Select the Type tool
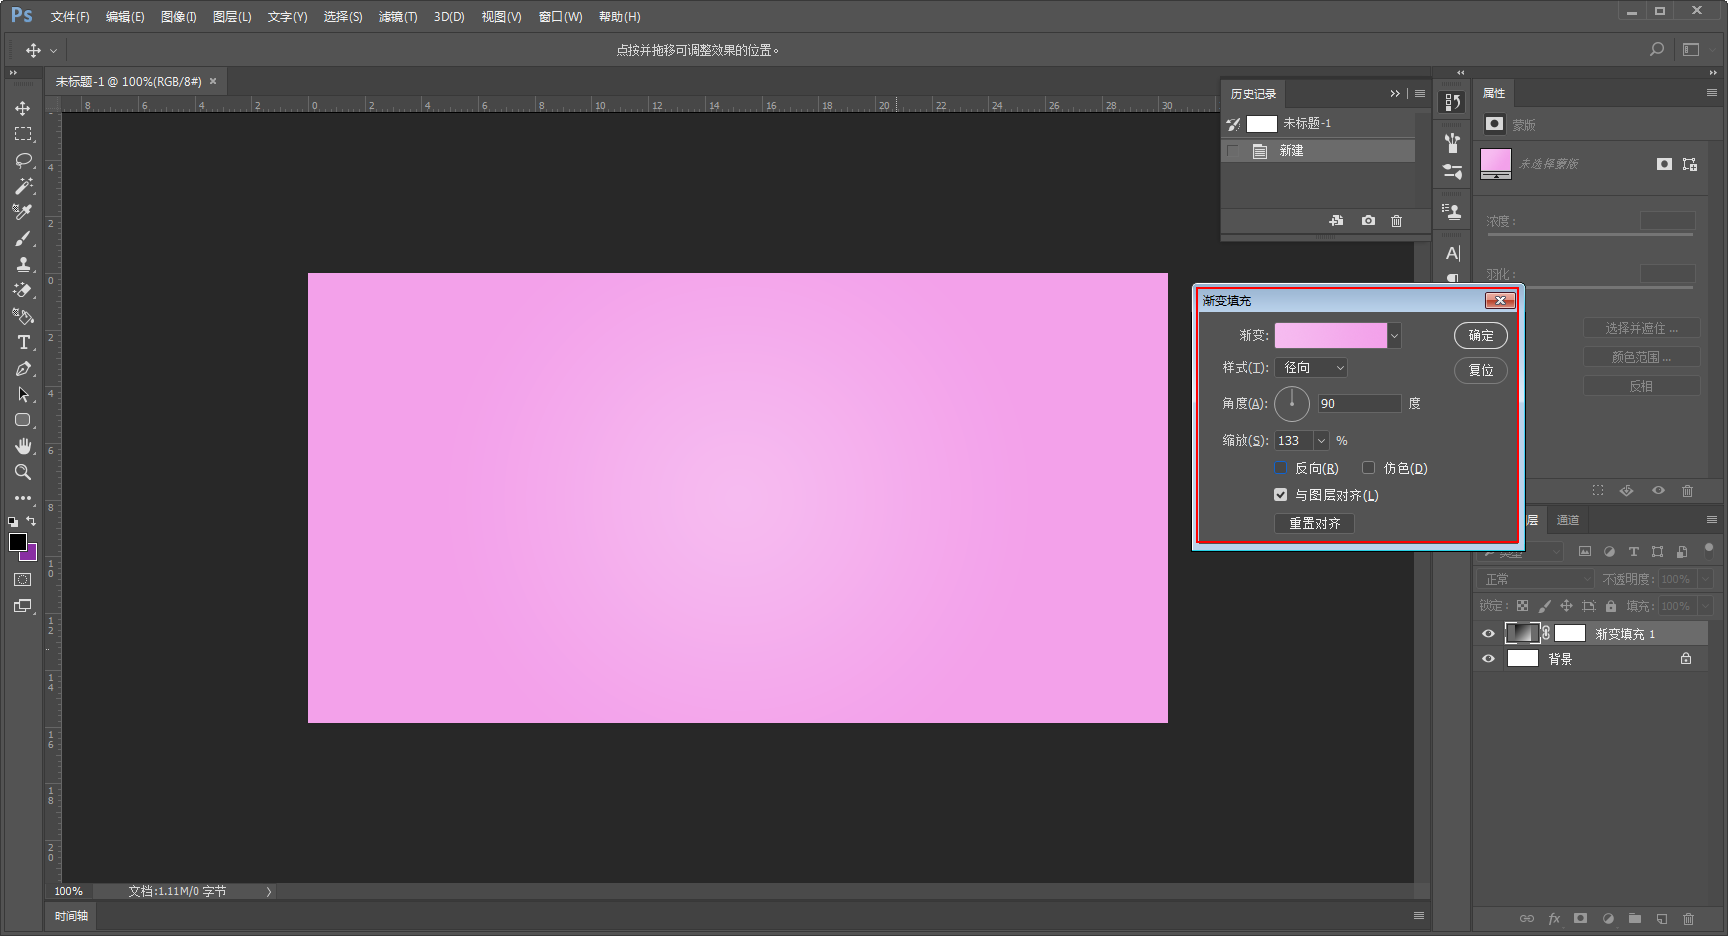Viewport: 1728px width, 936px height. (23, 342)
